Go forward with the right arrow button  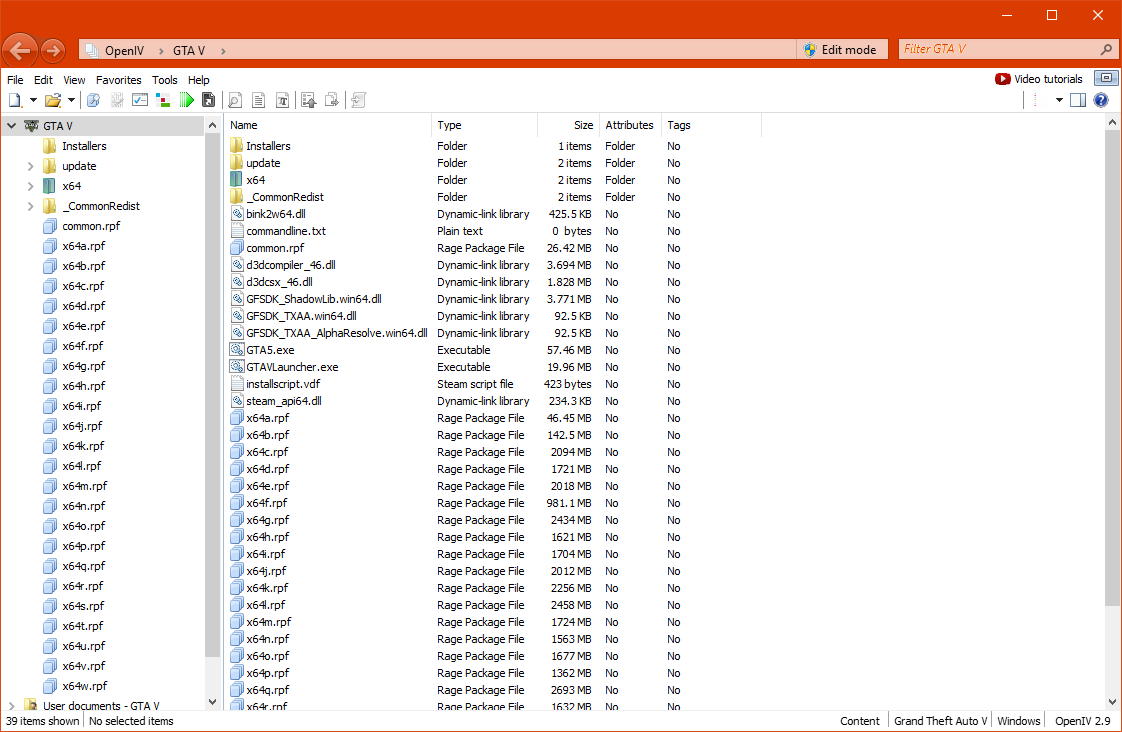[53, 50]
